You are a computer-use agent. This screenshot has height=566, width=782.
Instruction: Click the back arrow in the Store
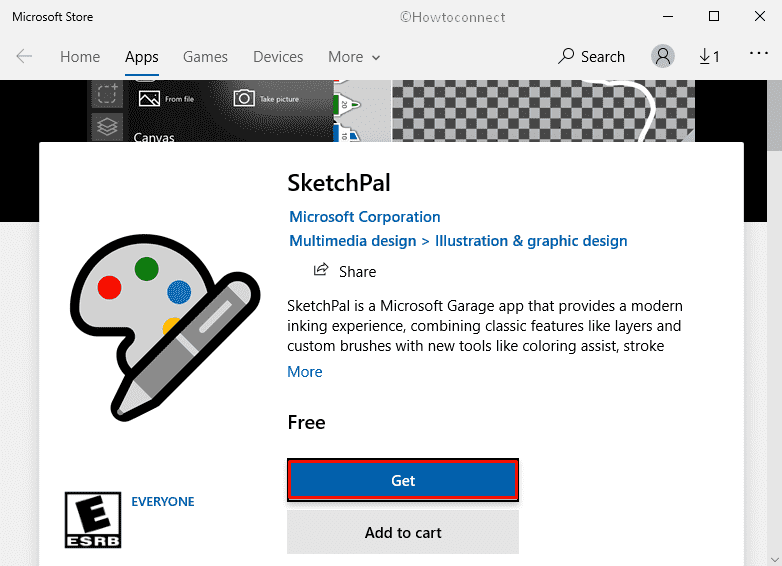[x=24, y=57]
